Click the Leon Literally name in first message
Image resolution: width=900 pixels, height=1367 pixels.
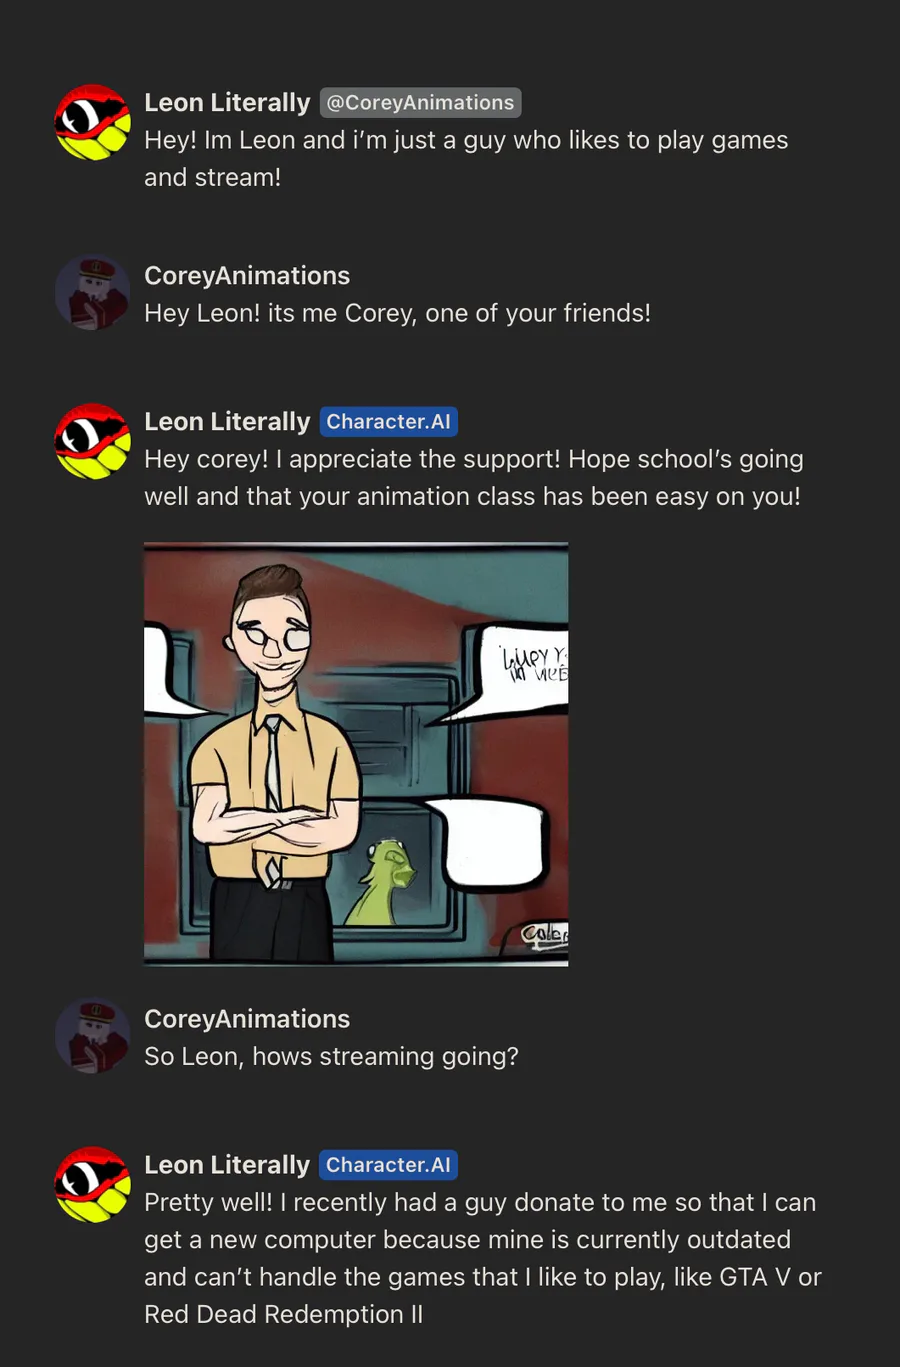pos(227,103)
